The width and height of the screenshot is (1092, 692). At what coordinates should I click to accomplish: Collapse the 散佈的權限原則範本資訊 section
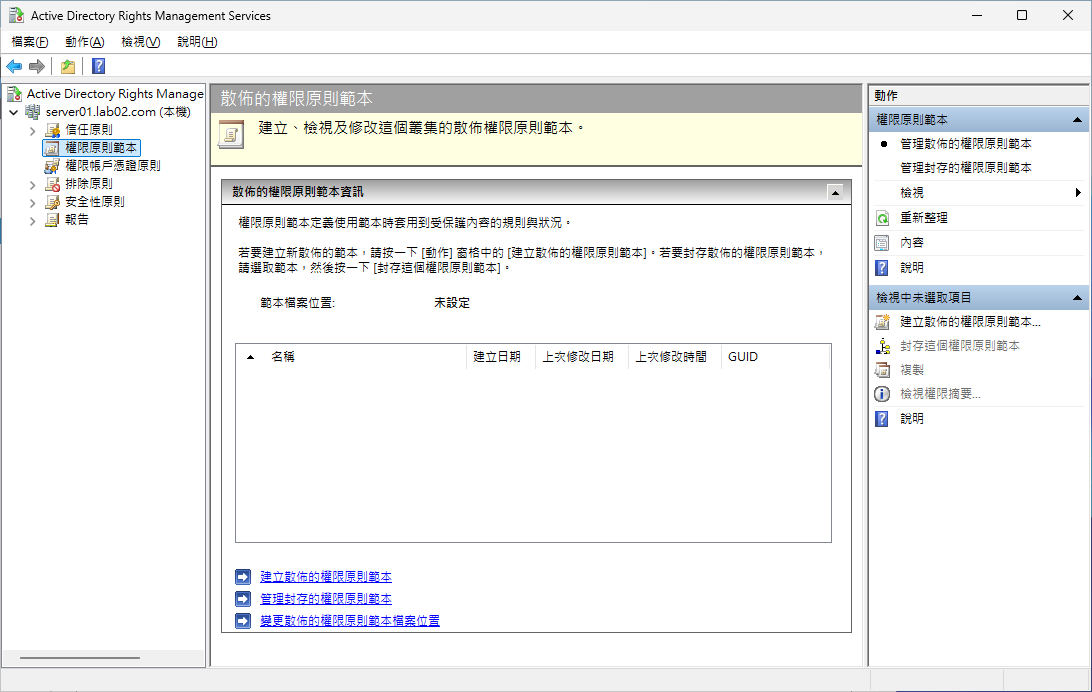(835, 192)
